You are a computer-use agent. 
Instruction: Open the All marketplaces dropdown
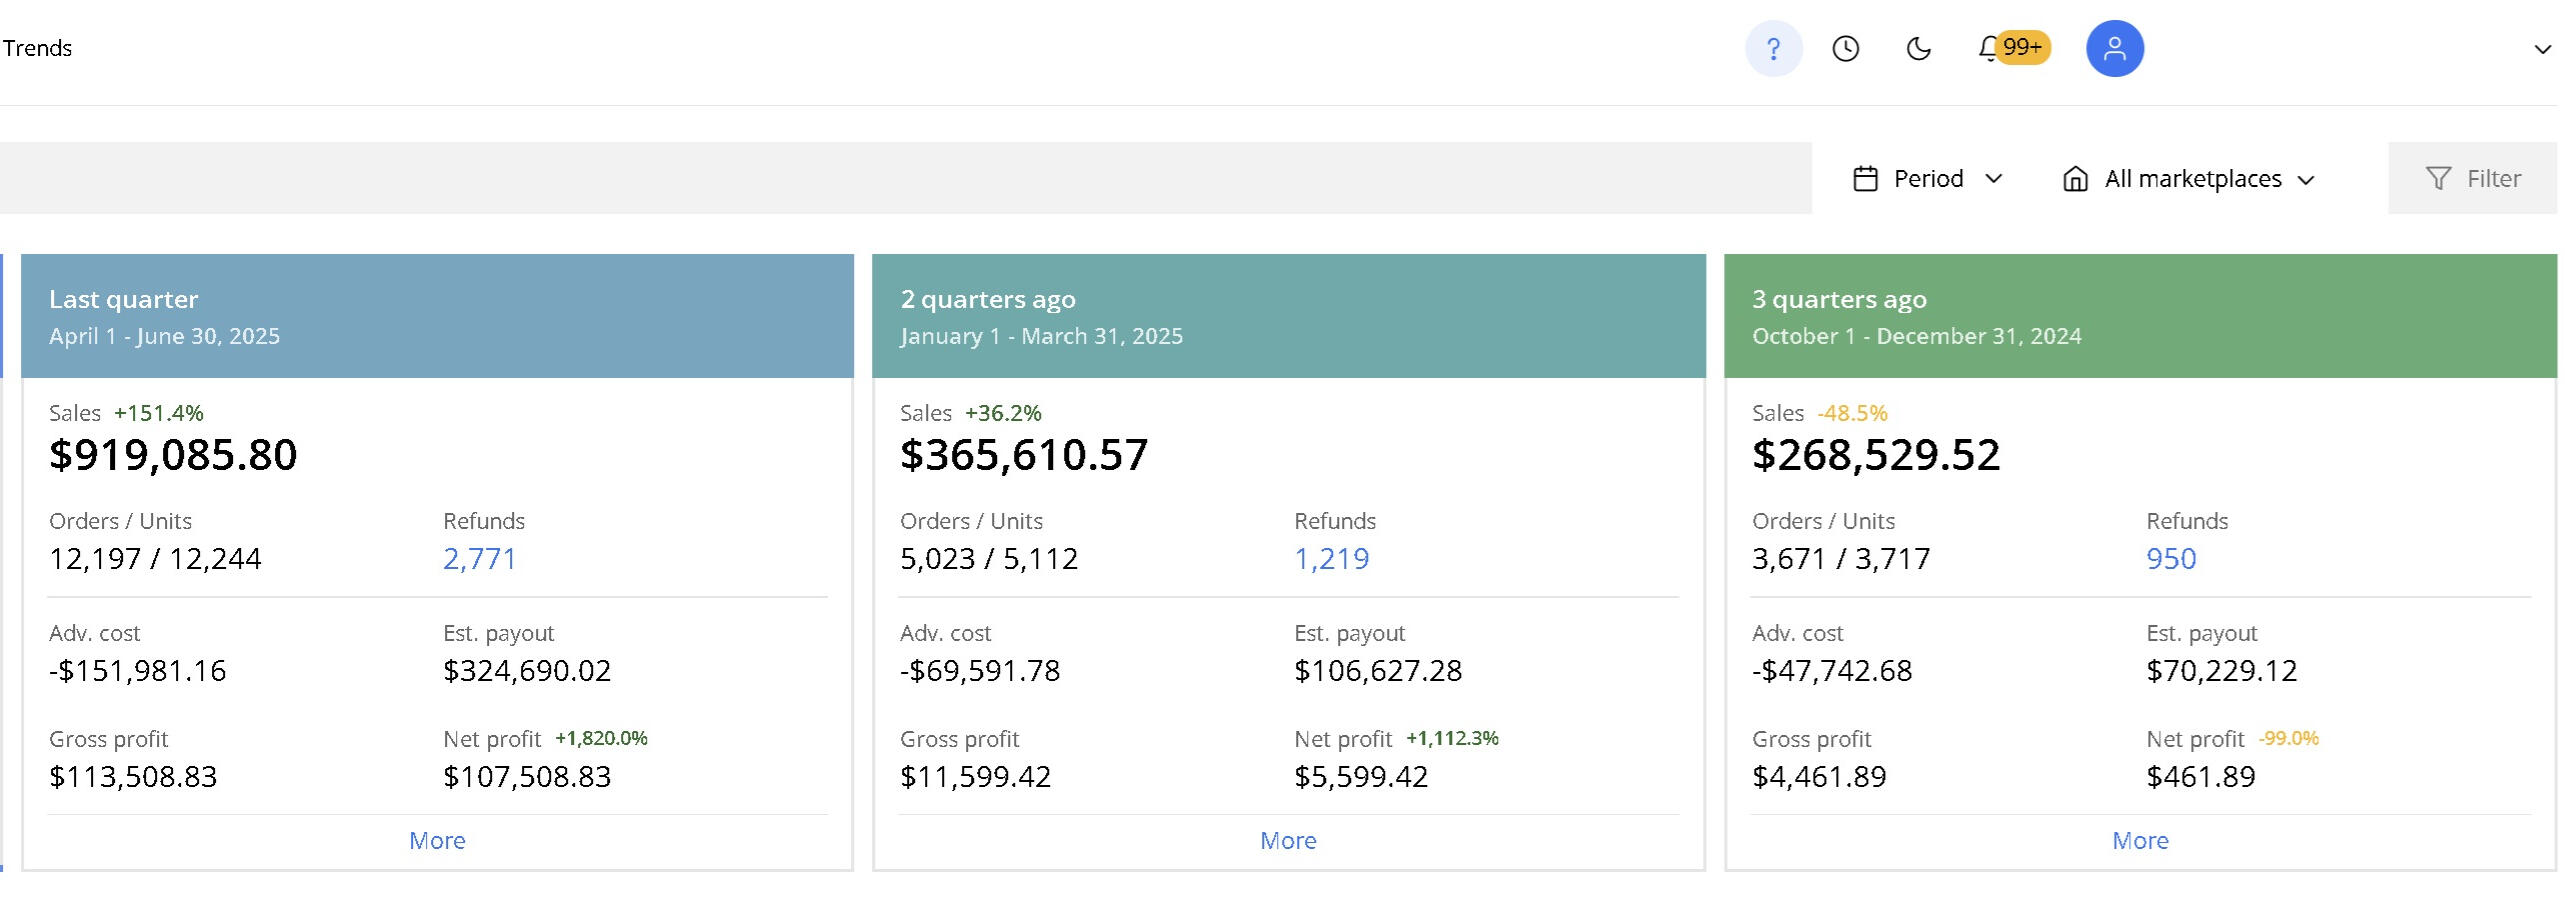pos(2192,179)
